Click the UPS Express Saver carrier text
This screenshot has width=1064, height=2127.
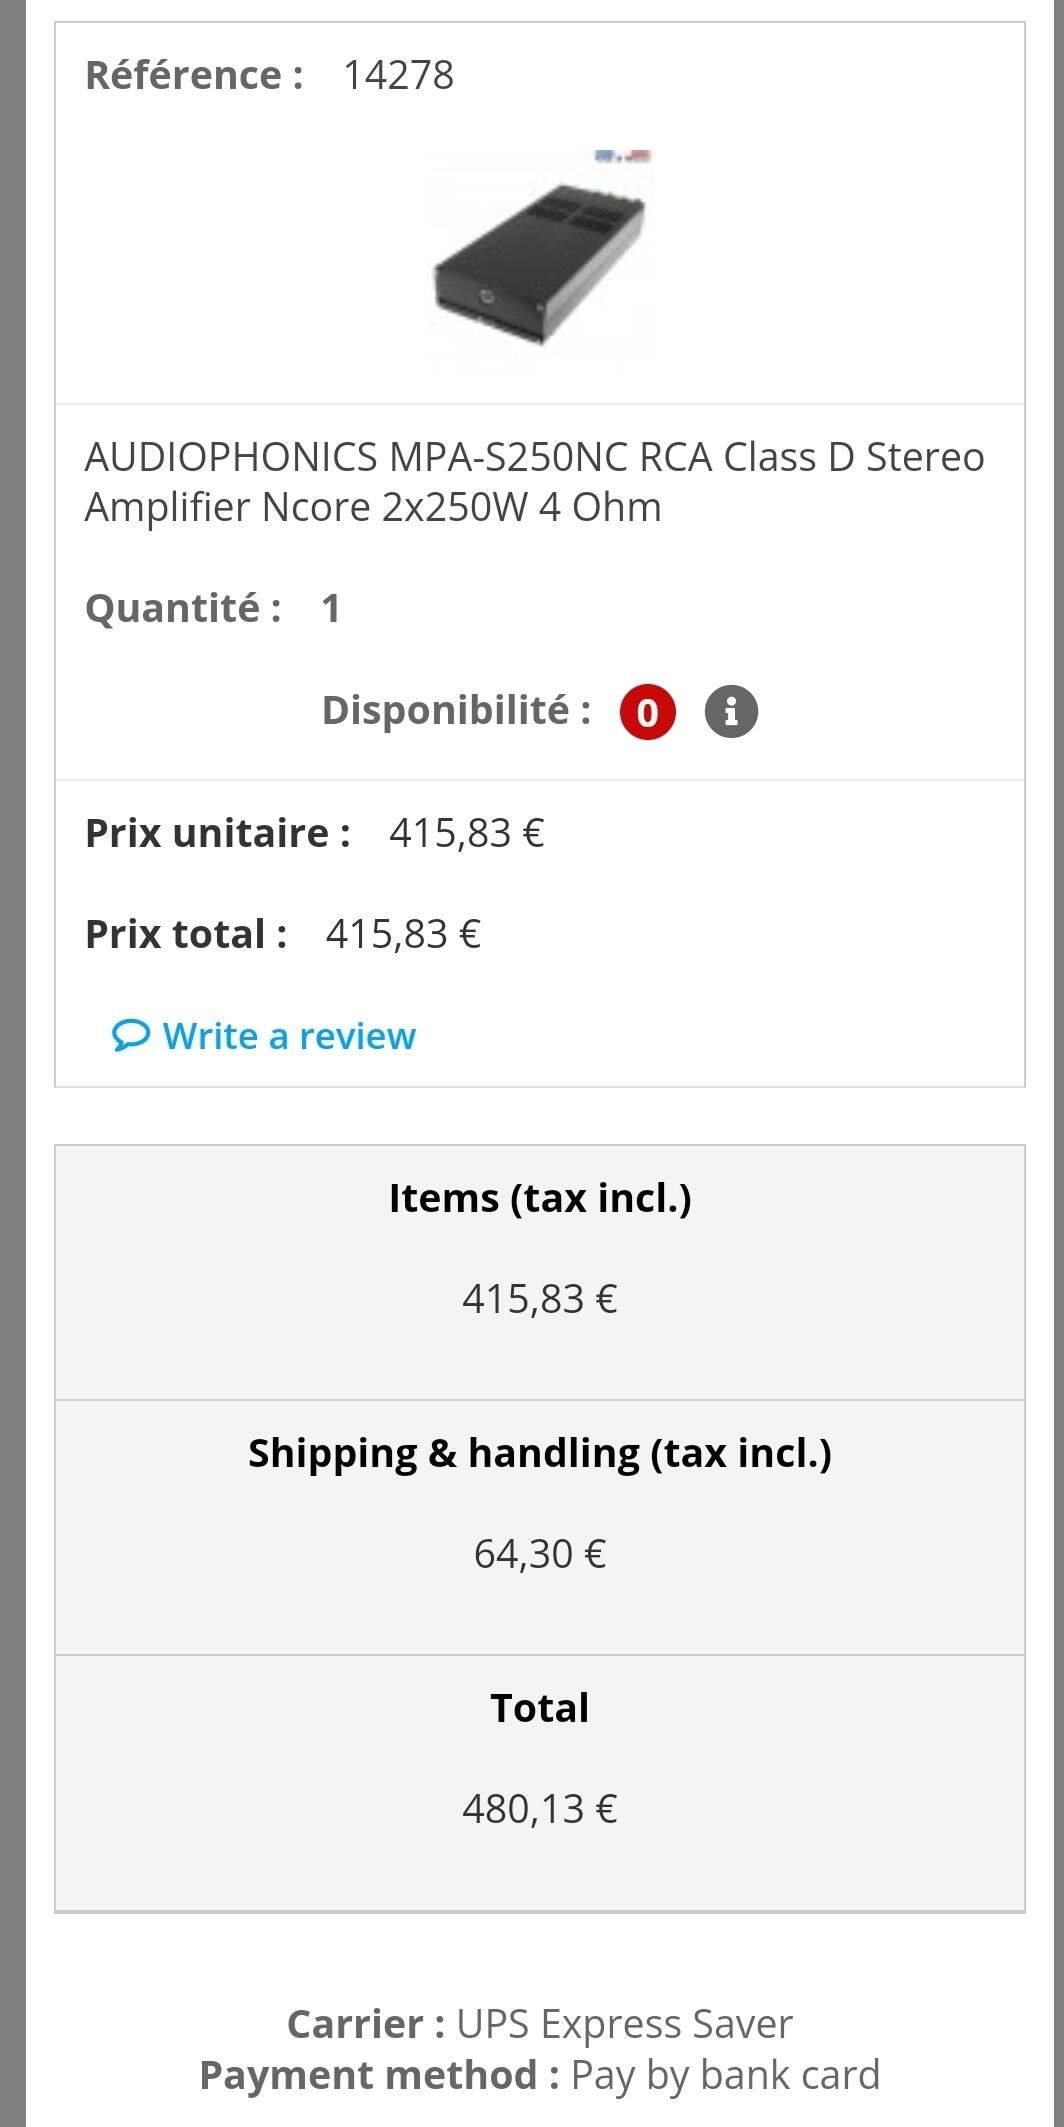click(624, 2024)
